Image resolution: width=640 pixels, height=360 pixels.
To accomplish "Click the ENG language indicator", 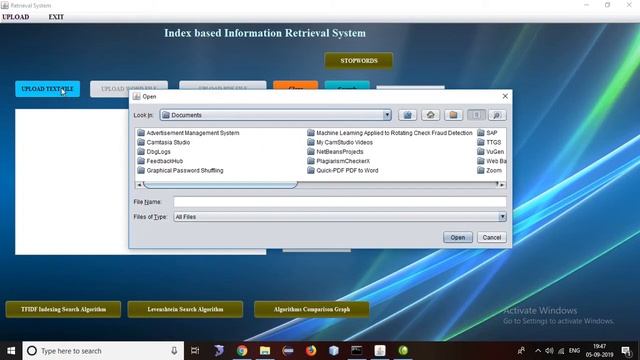I will click(x=574, y=351).
